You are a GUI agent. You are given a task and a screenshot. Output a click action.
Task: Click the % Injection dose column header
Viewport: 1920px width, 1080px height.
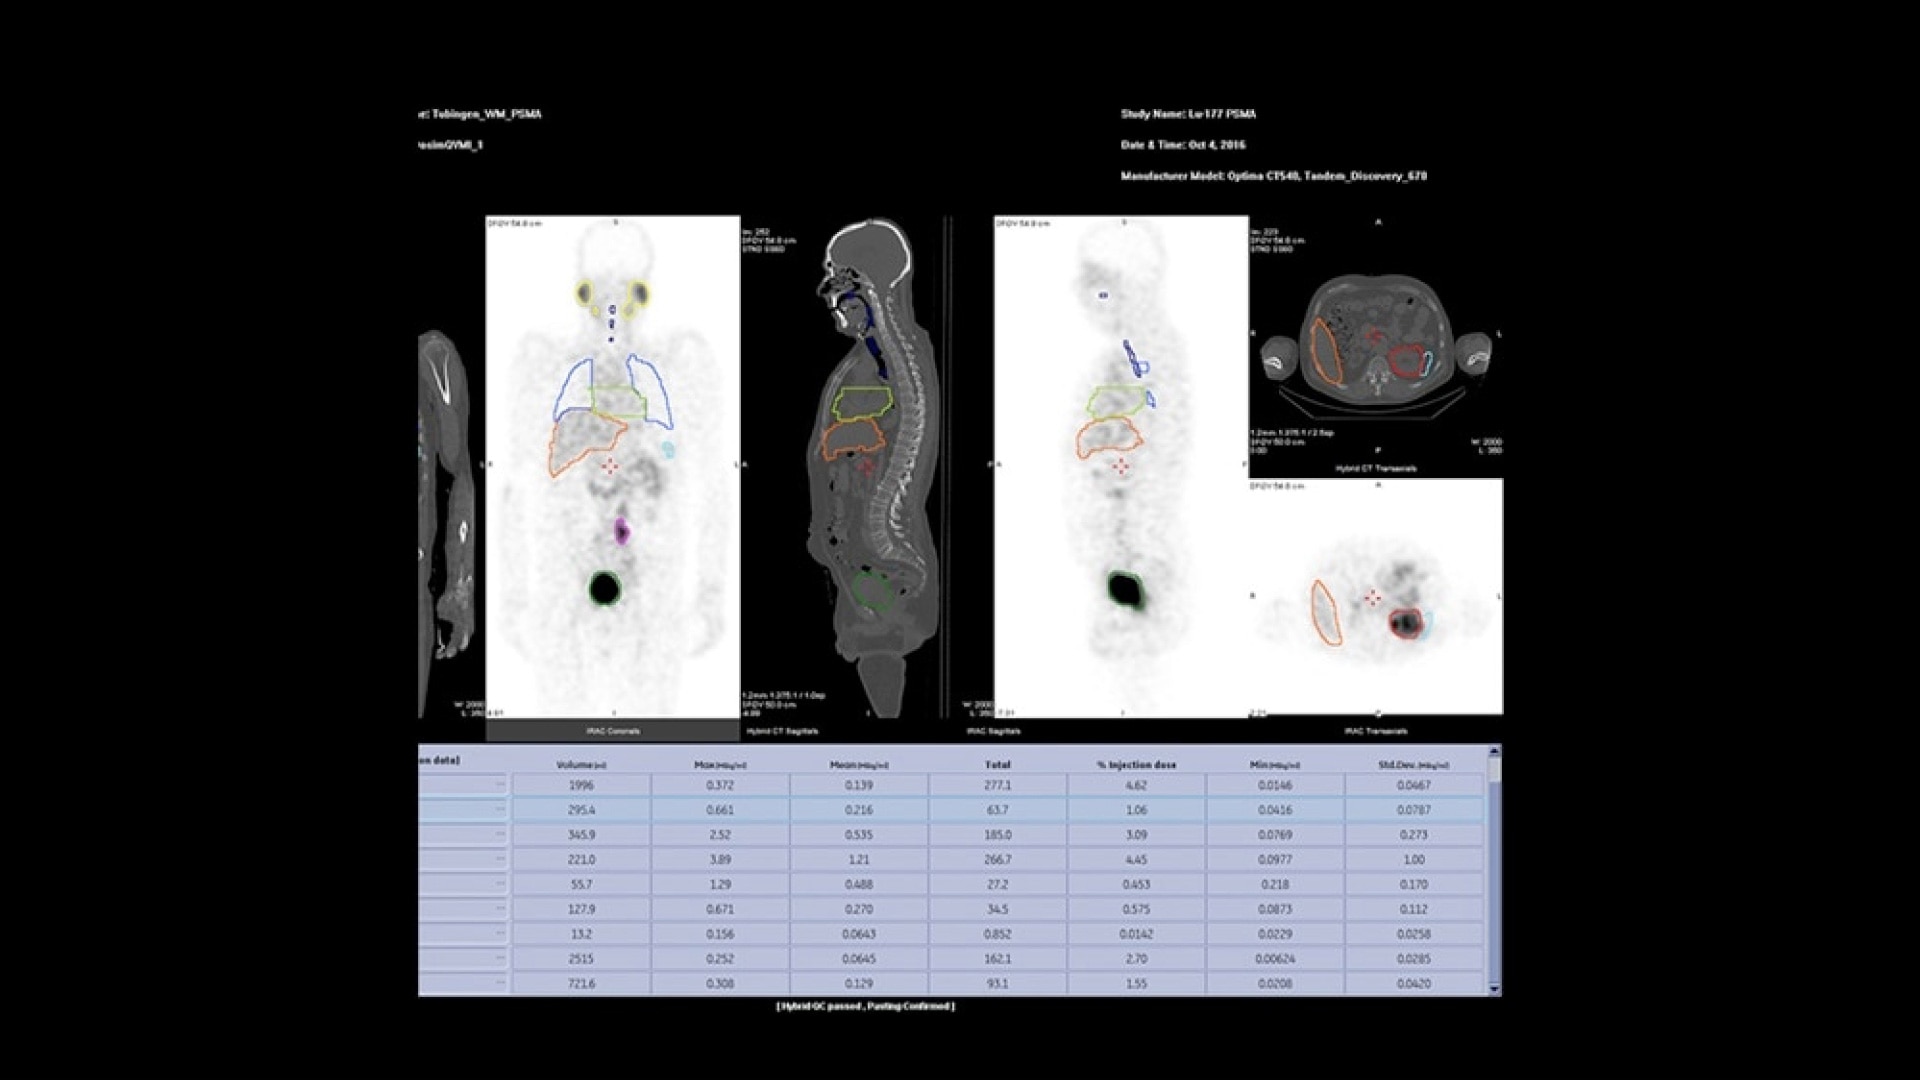pyautogui.click(x=1136, y=765)
